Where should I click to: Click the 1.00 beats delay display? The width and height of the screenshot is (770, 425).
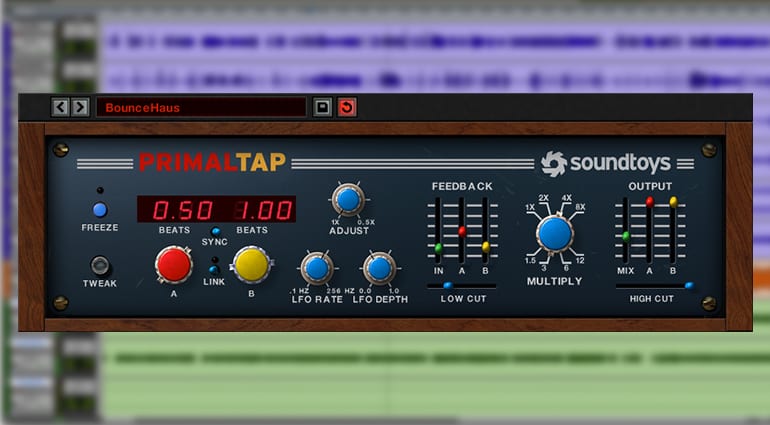tap(264, 209)
